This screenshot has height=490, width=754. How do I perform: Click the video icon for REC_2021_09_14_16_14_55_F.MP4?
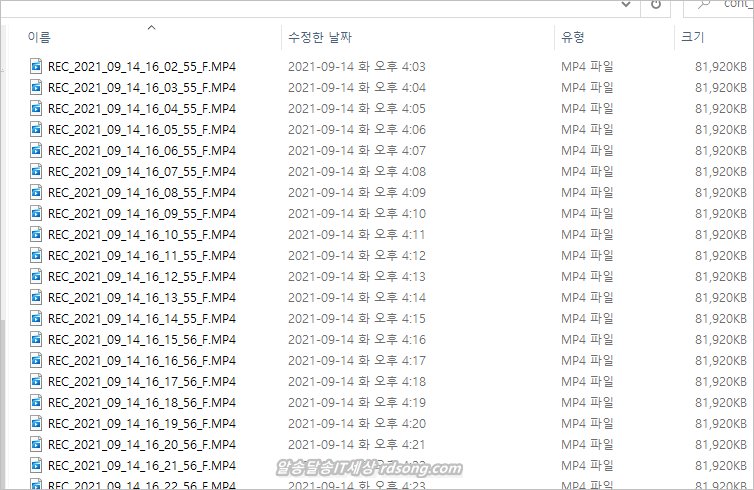click(x=36, y=318)
